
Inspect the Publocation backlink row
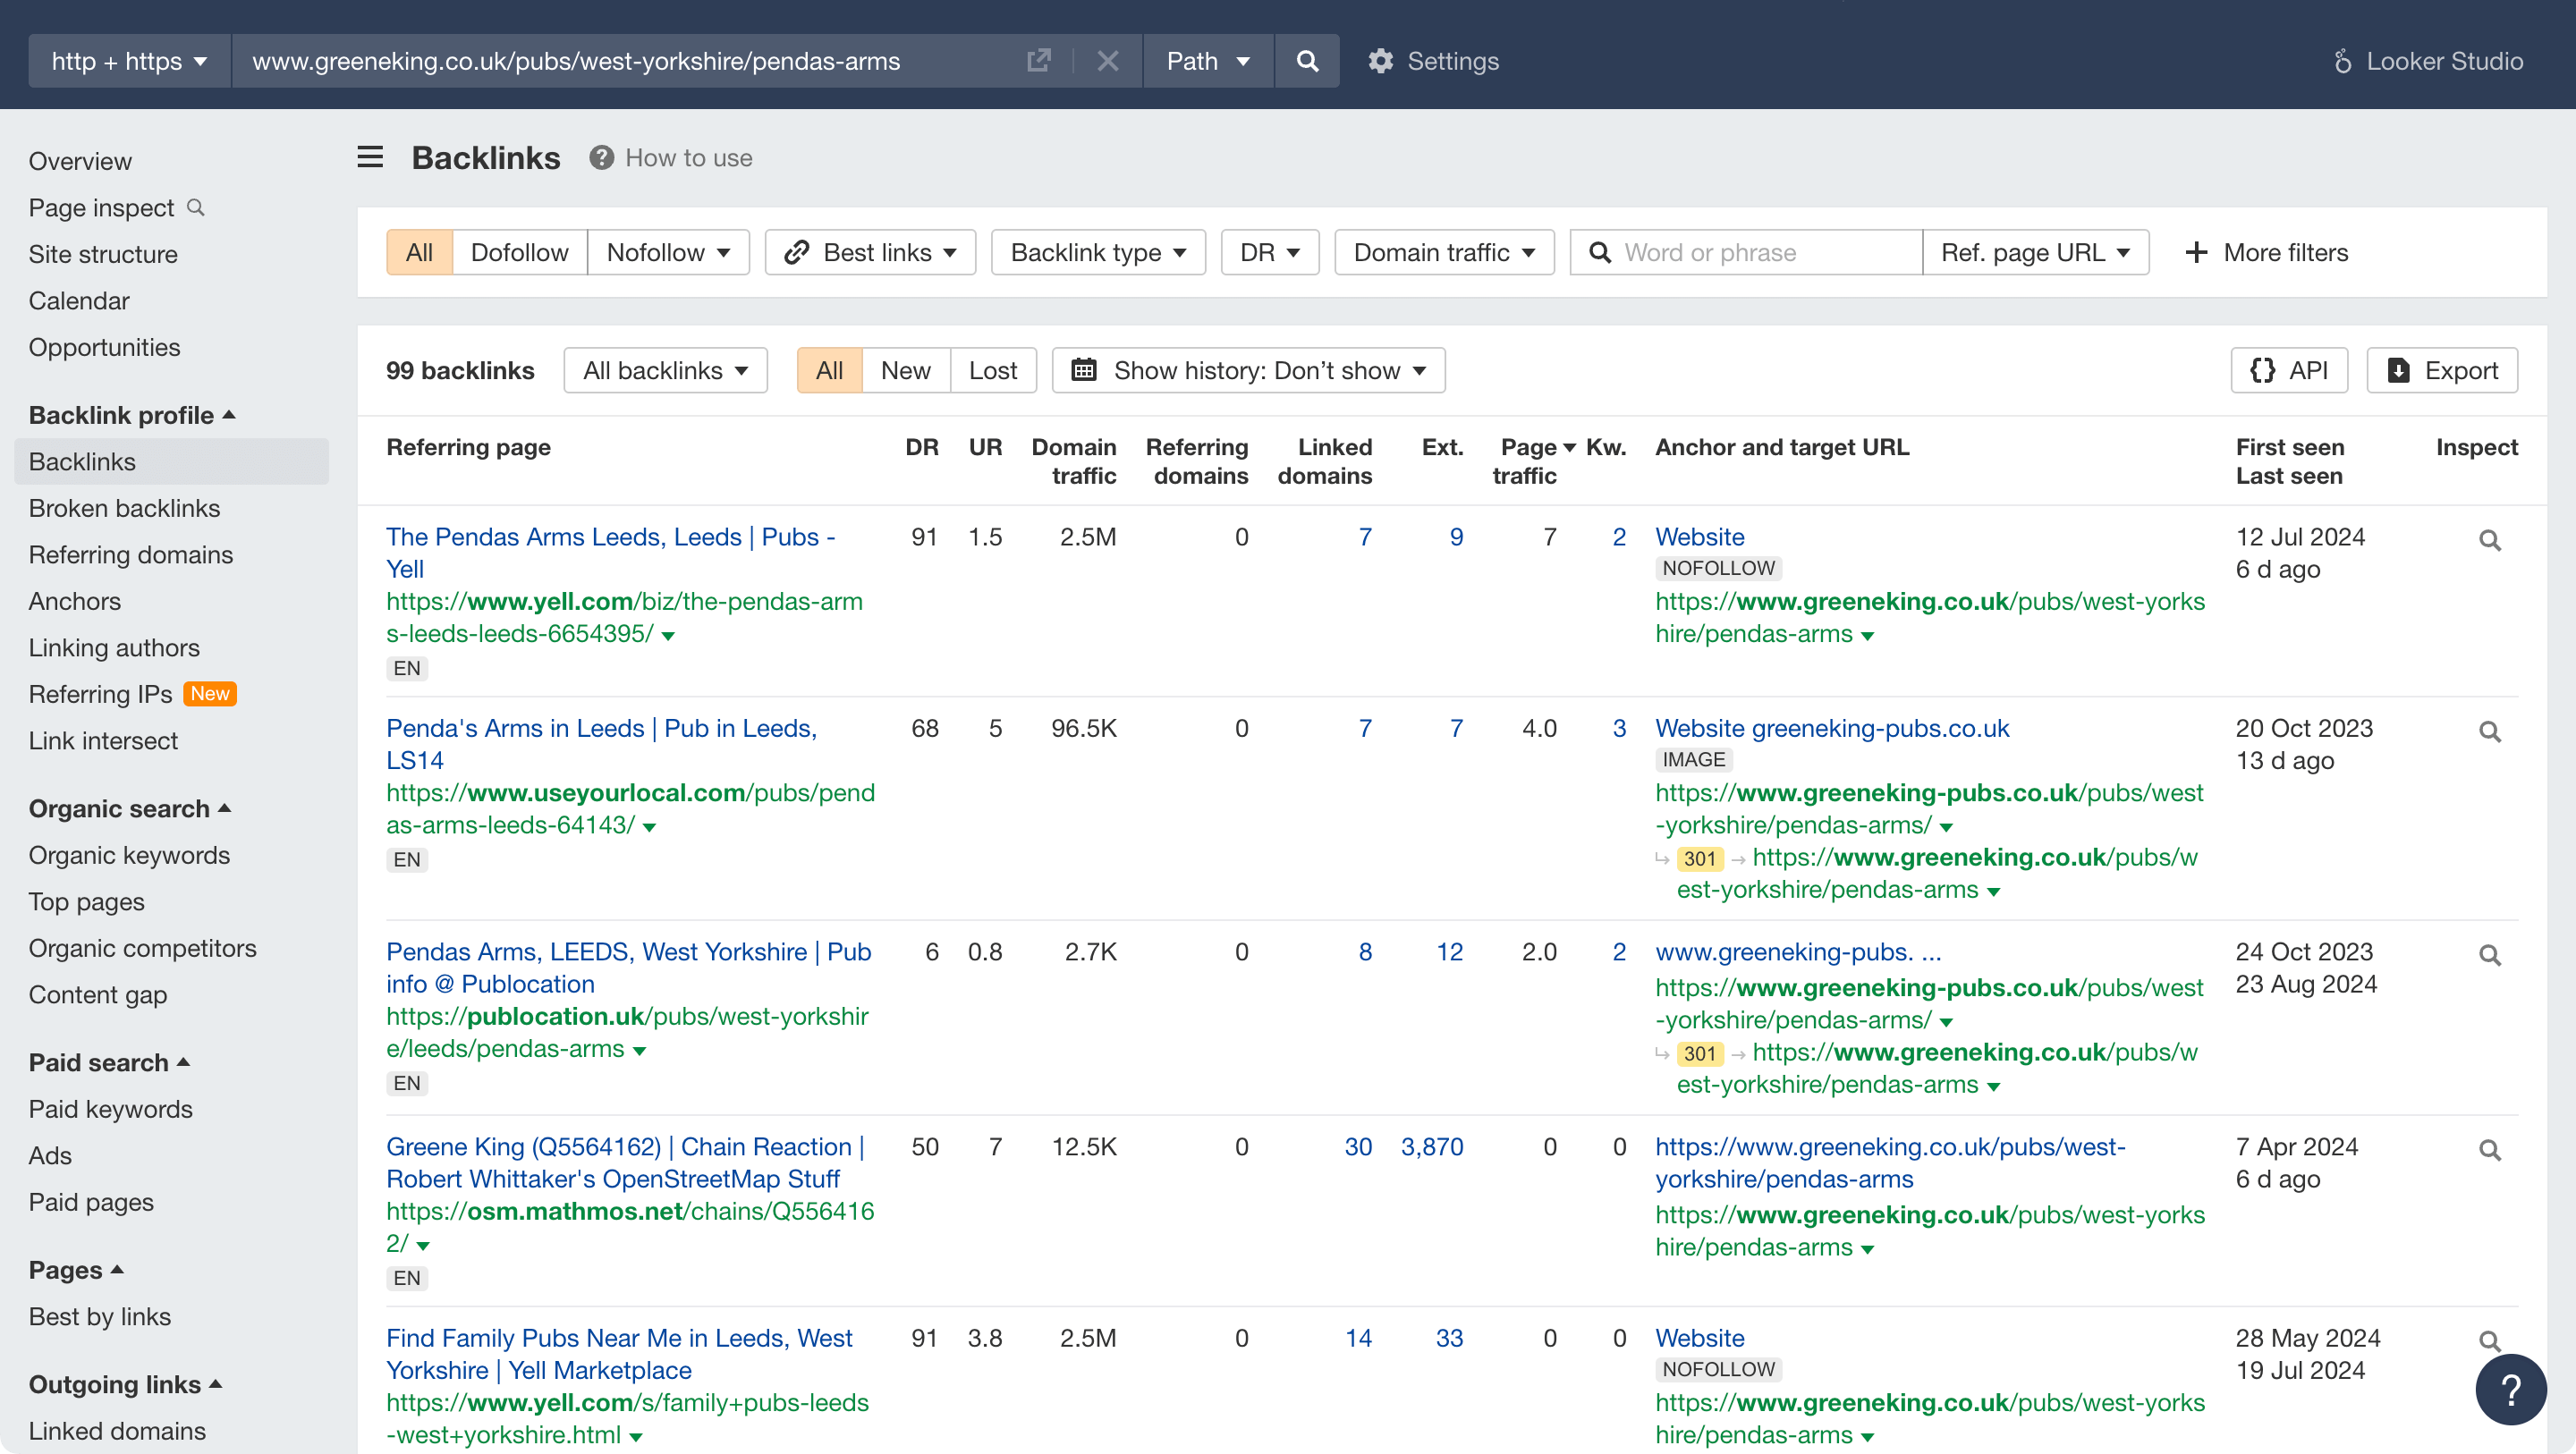(2490, 956)
